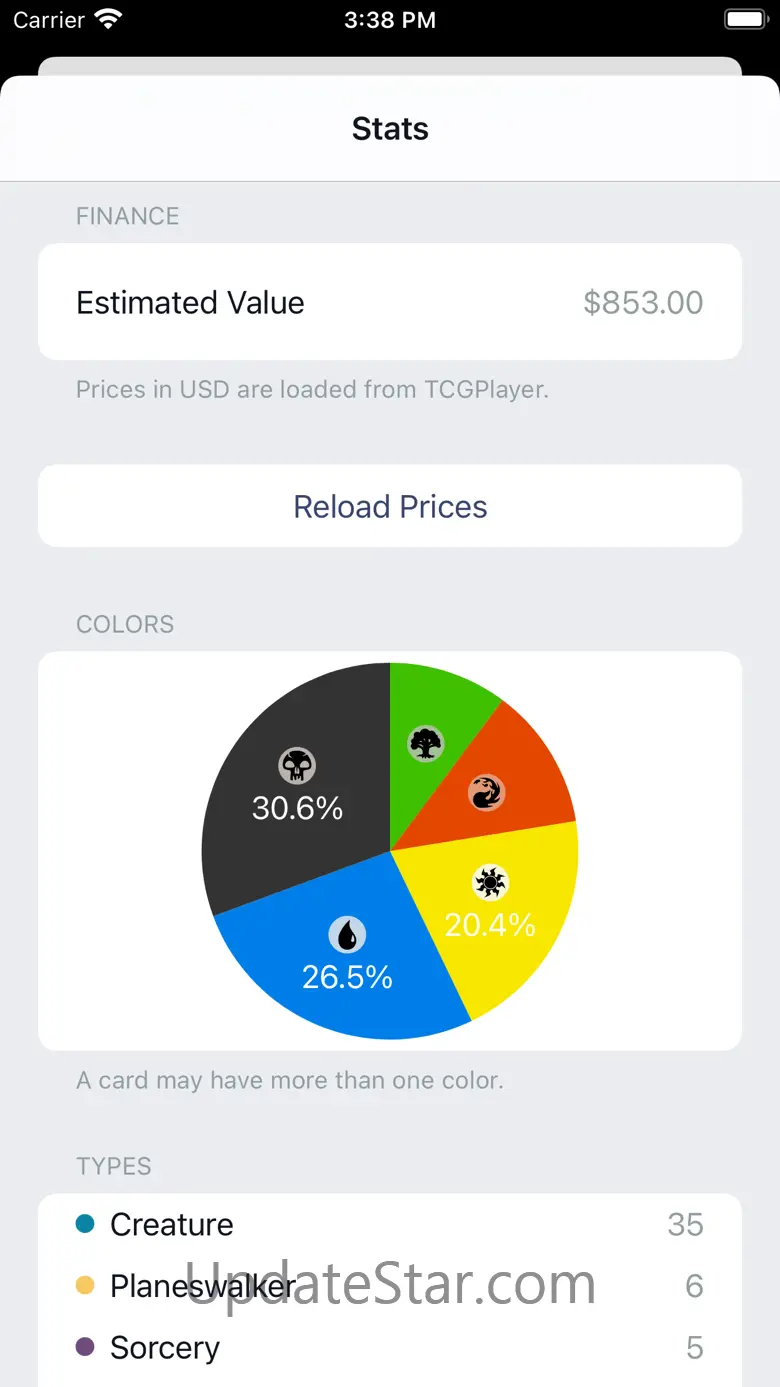
Task: Tap the $853.00 value amount
Action: click(643, 302)
